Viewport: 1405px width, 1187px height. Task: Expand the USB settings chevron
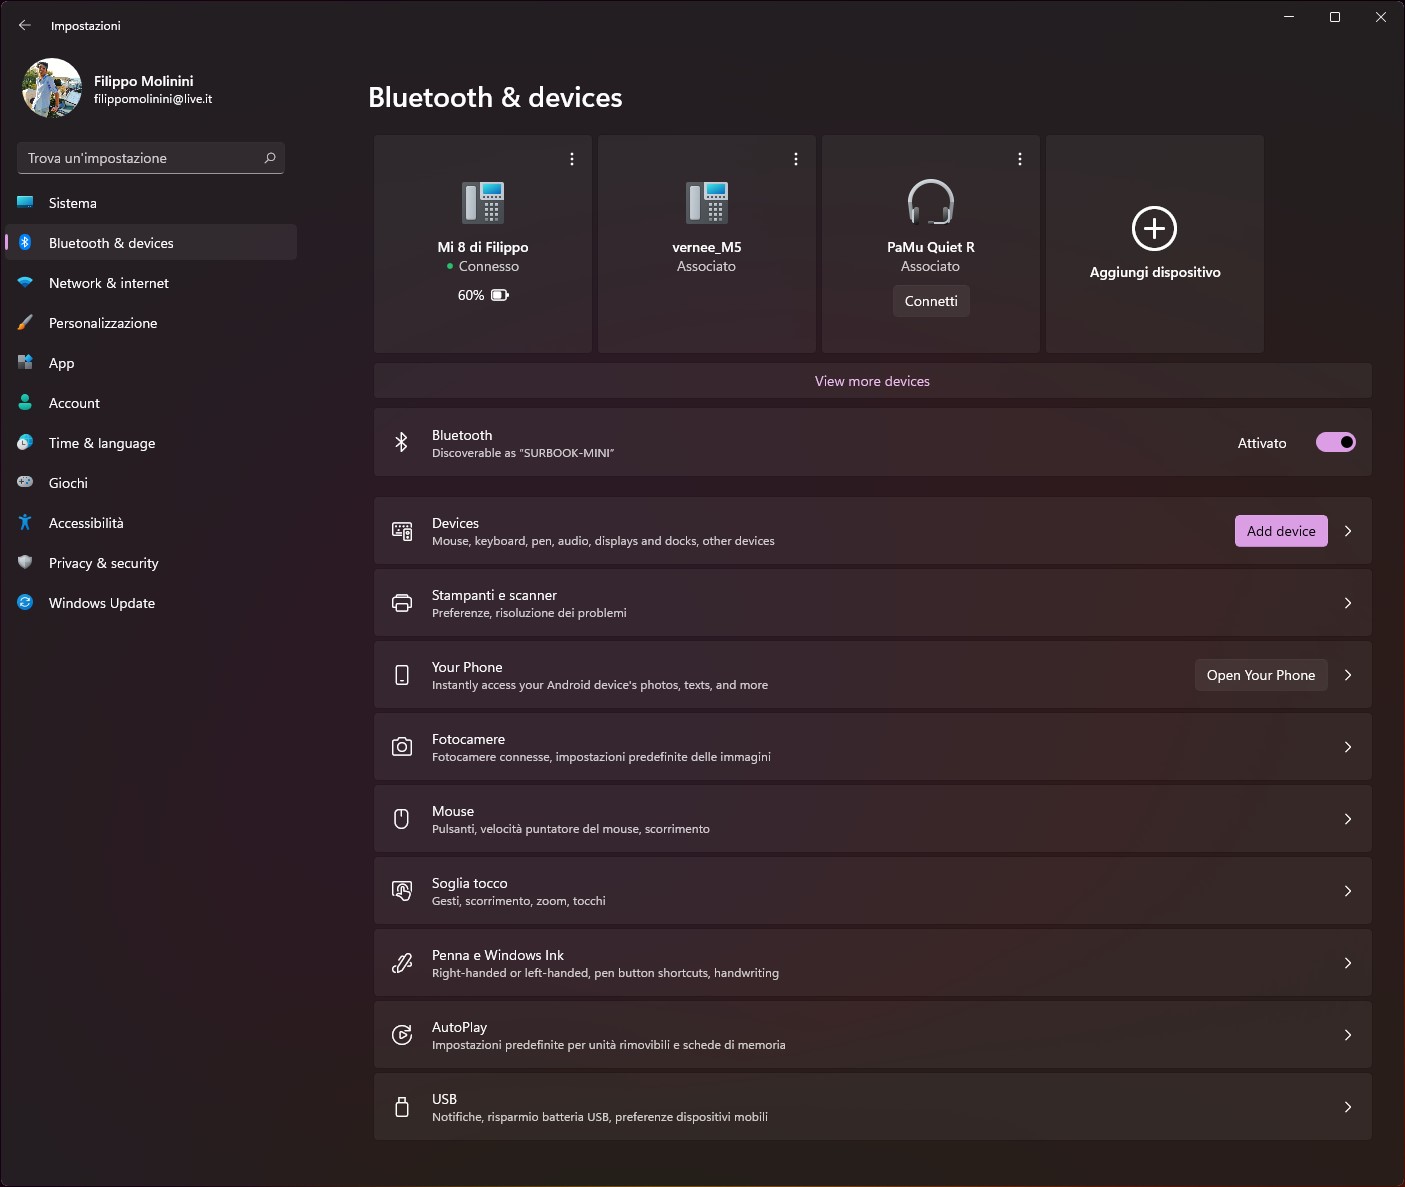(1348, 1107)
